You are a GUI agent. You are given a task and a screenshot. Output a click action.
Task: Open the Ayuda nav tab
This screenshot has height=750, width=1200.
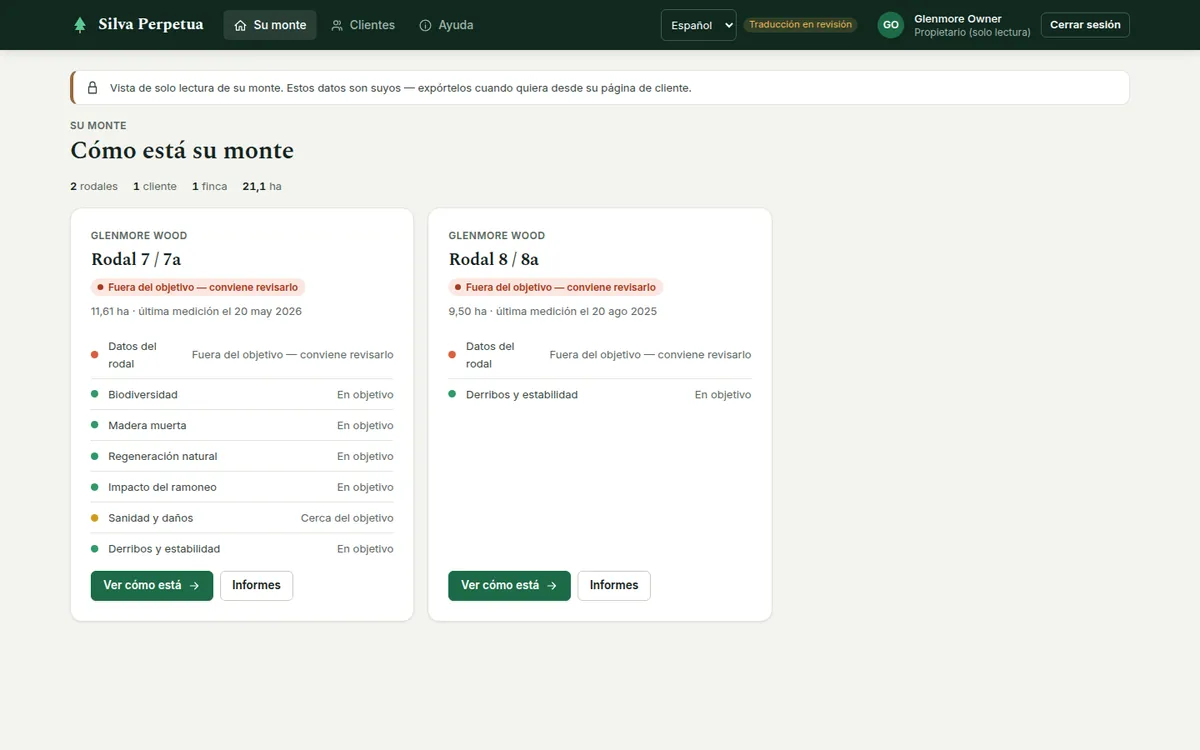[x=446, y=25]
